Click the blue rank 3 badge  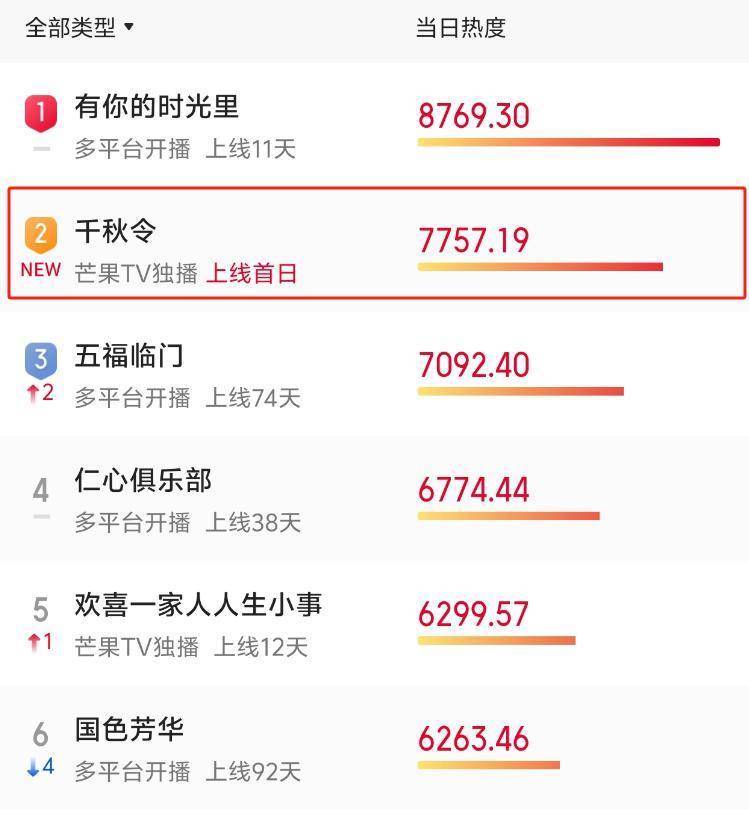pos(41,358)
